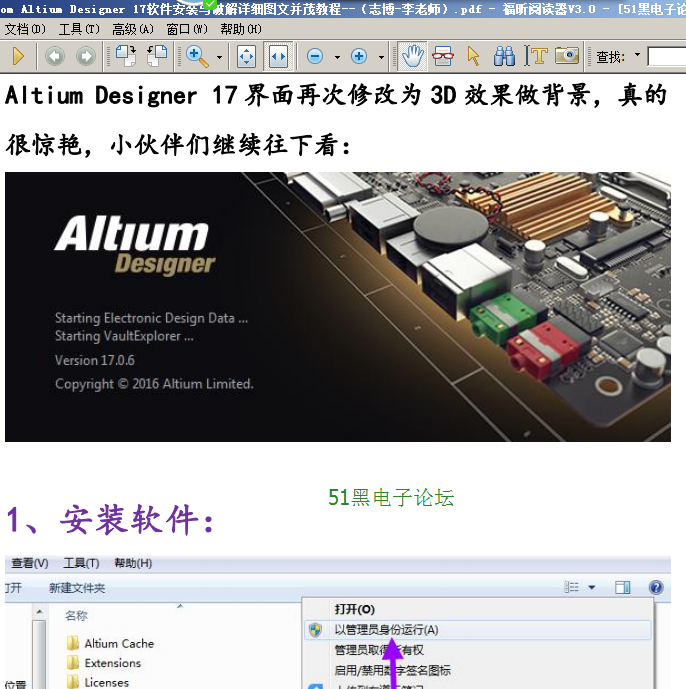
Task: Zoom out with the minus button
Action: point(315,56)
